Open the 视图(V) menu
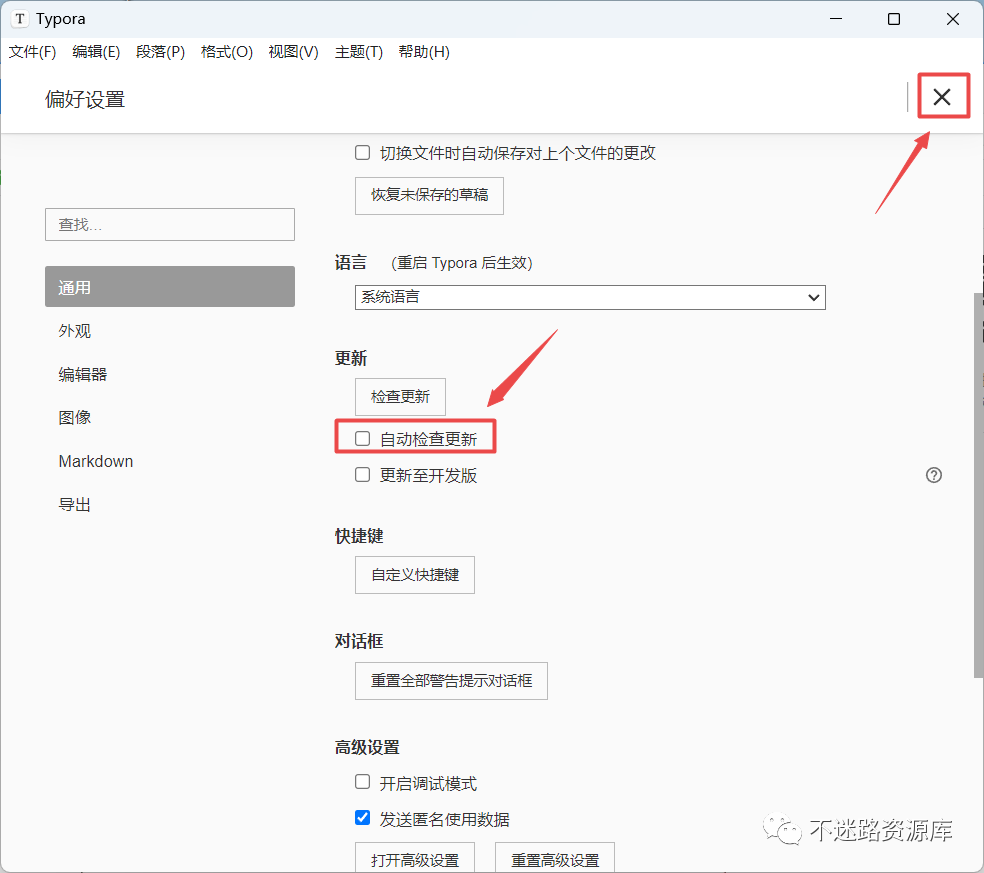The image size is (984, 873). point(293,52)
